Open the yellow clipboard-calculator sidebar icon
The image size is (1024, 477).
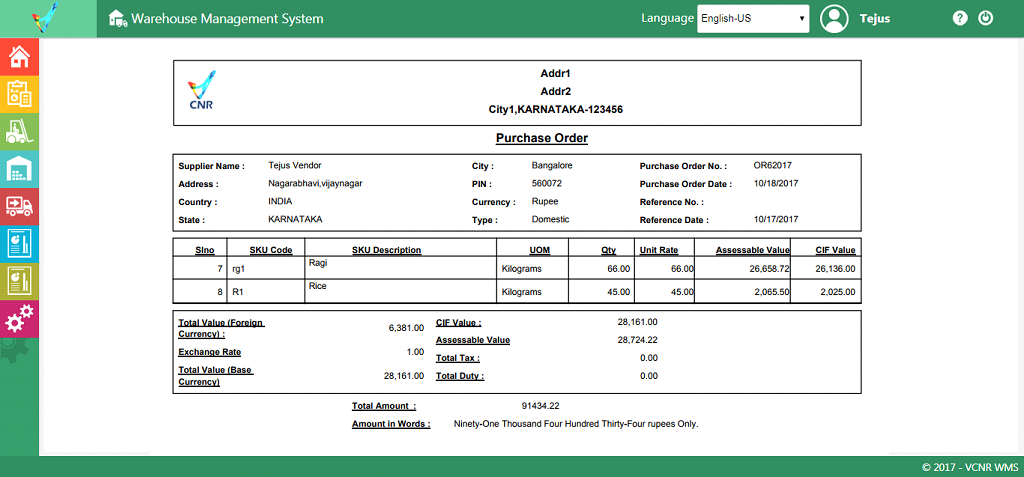click(19, 94)
